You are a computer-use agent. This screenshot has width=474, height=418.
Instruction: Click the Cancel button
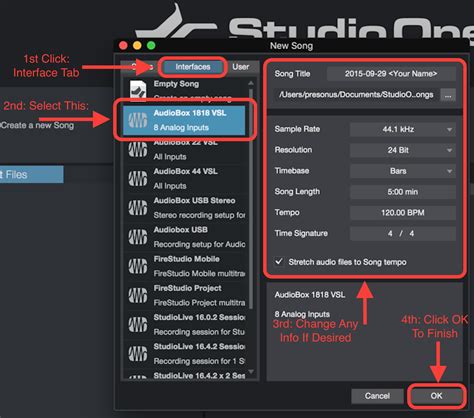(x=377, y=396)
